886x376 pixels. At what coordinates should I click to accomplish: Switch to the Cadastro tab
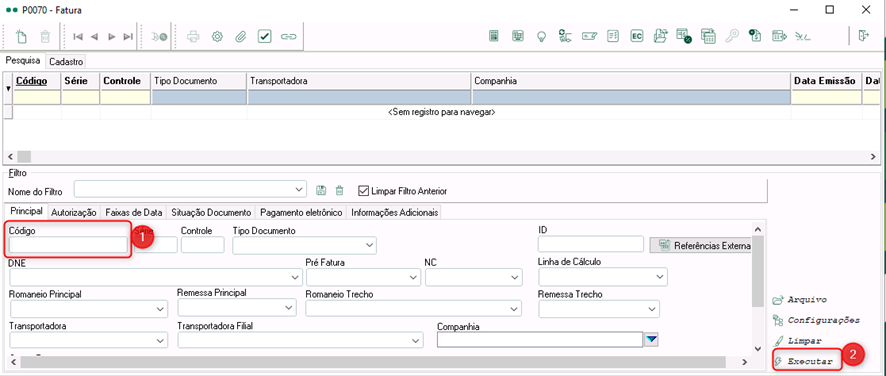66,61
